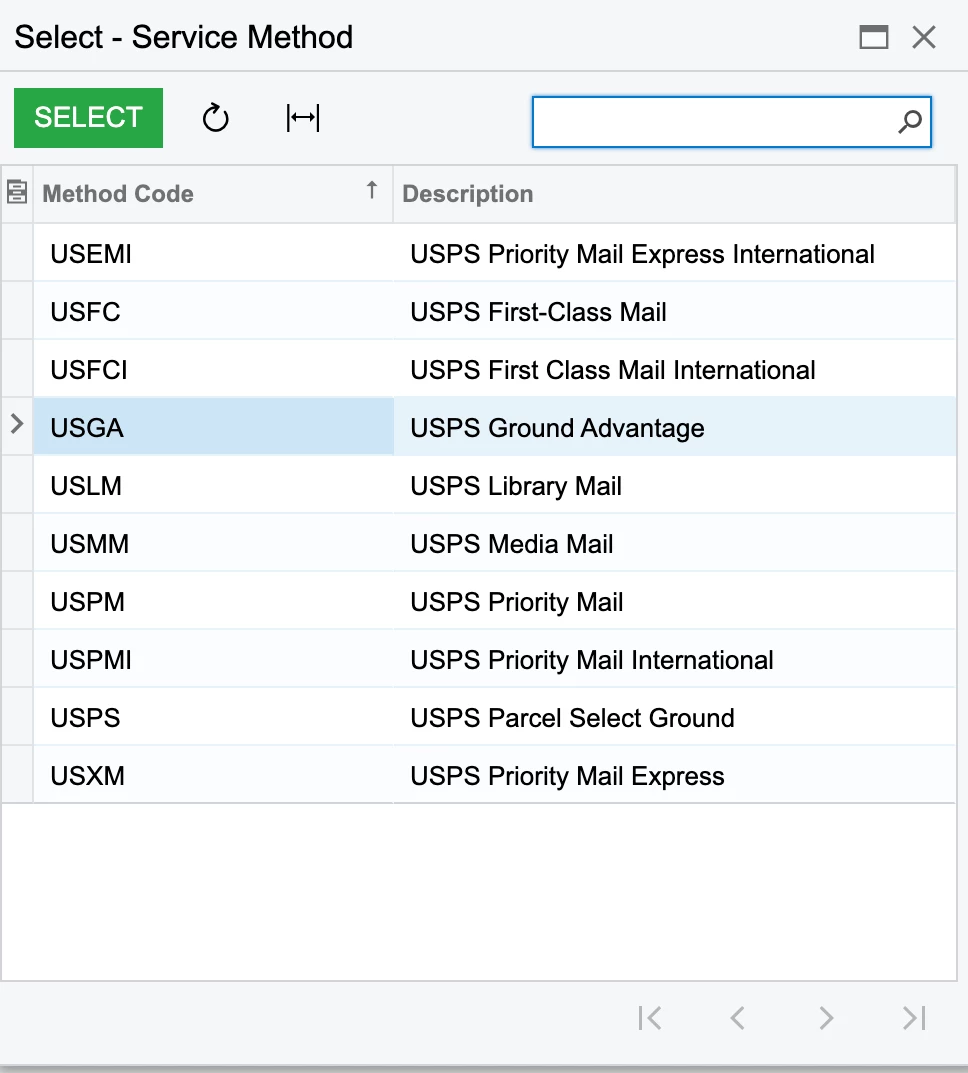Go to the previous page of results
The width and height of the screenshot is (968, 1073).
[737, 1018]
